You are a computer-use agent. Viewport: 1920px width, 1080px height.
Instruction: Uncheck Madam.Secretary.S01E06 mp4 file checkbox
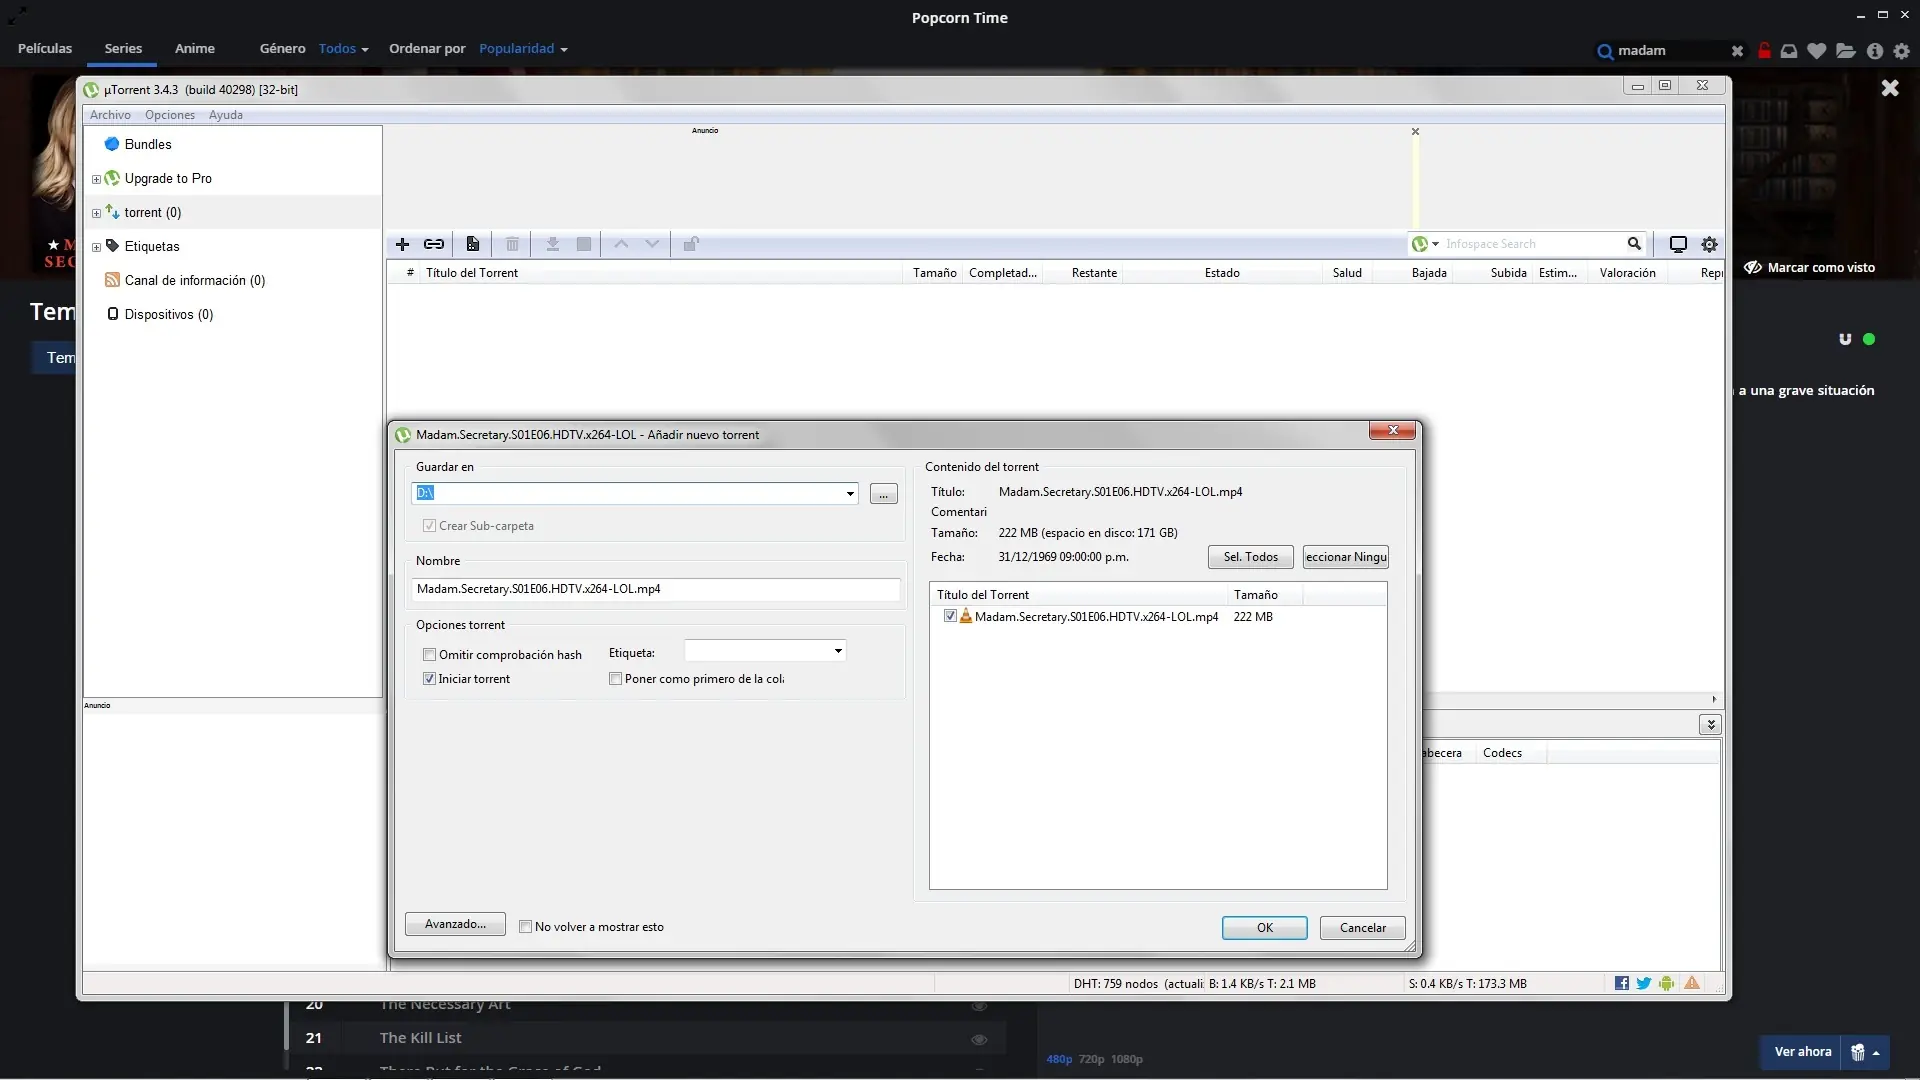pos(950,616)
